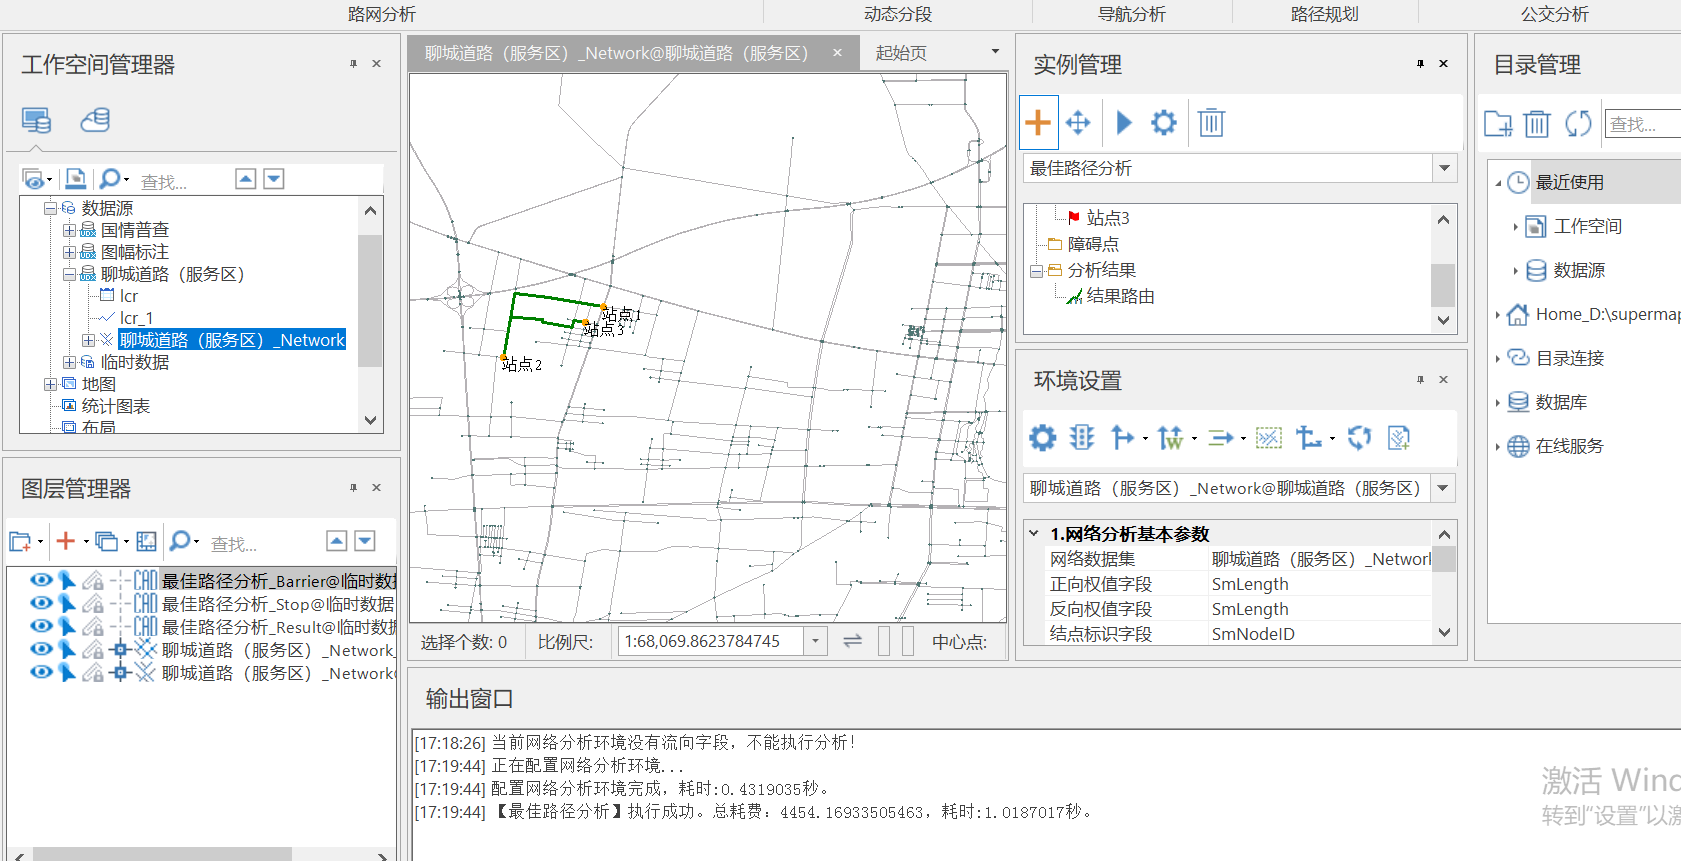Open 目录连接 in 目录管理
The width and height of the screenshot is (1681, 861).
(x=1570, y=358)
